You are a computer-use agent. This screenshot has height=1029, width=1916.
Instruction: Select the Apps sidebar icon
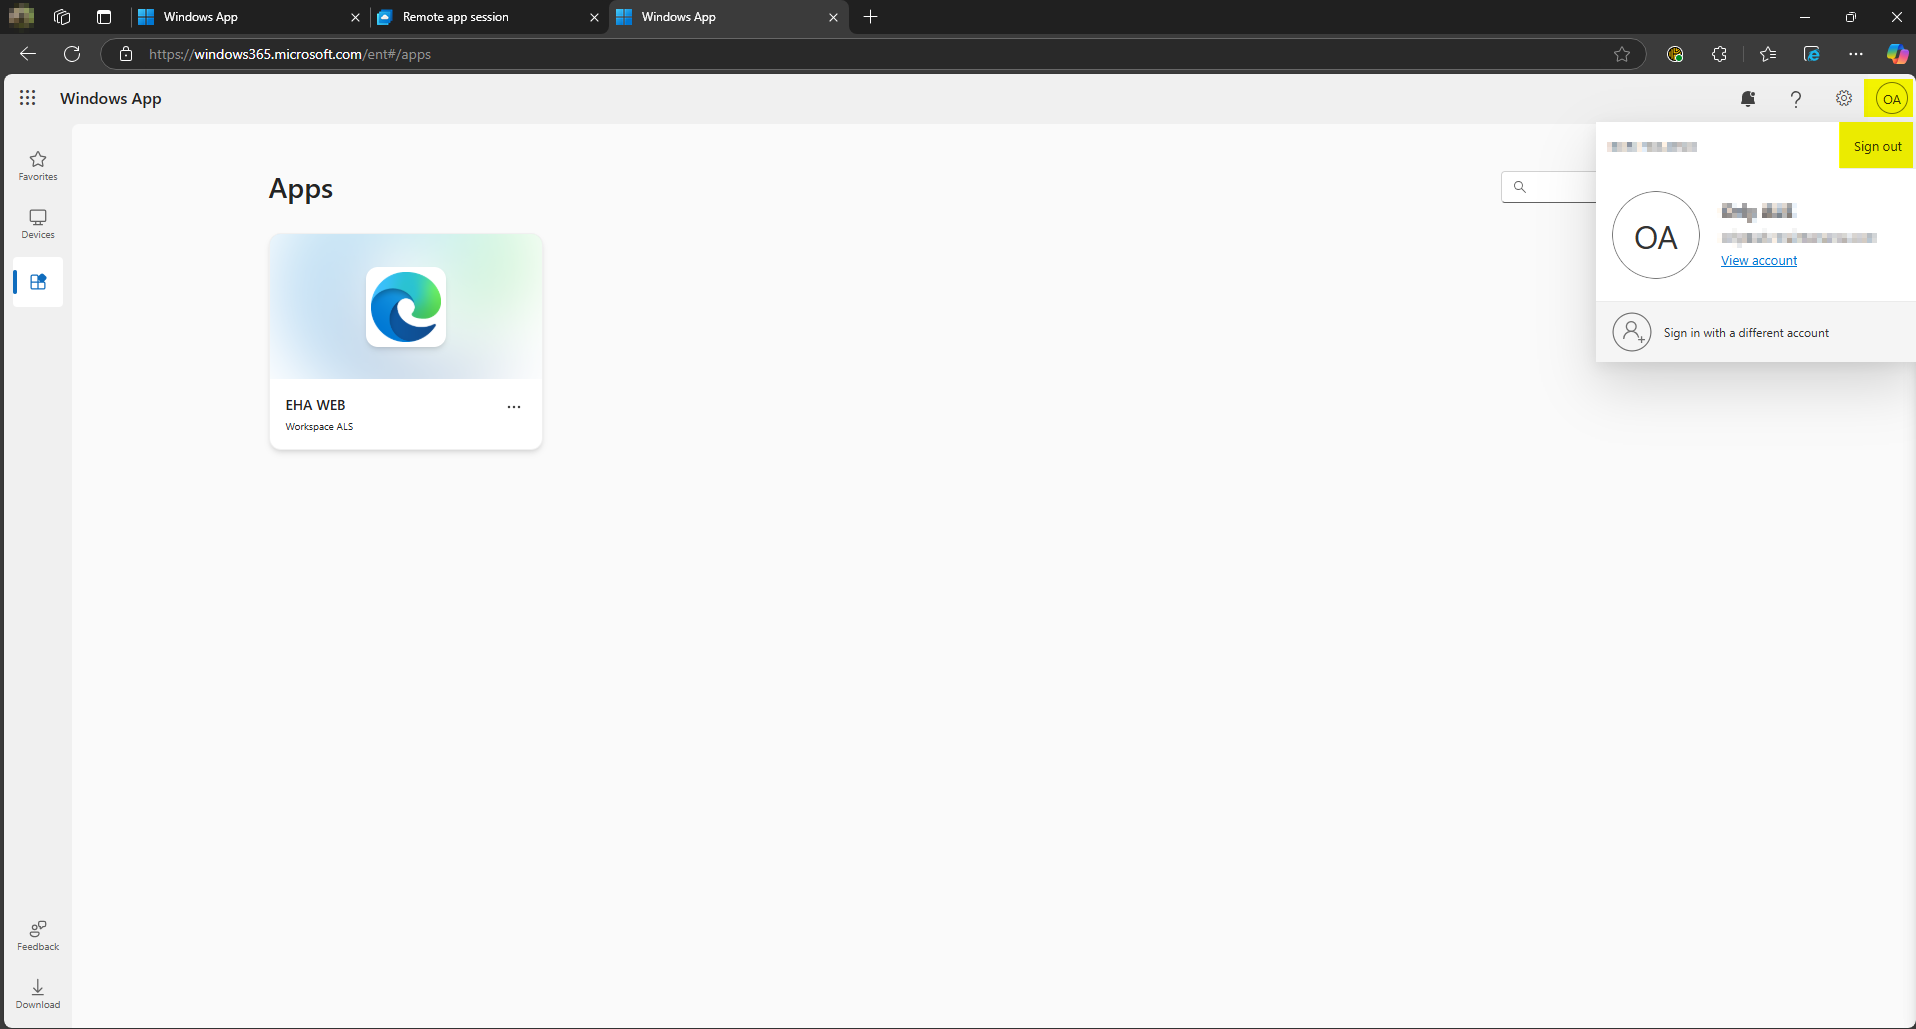pyautogui.click(x=38, y=282)
